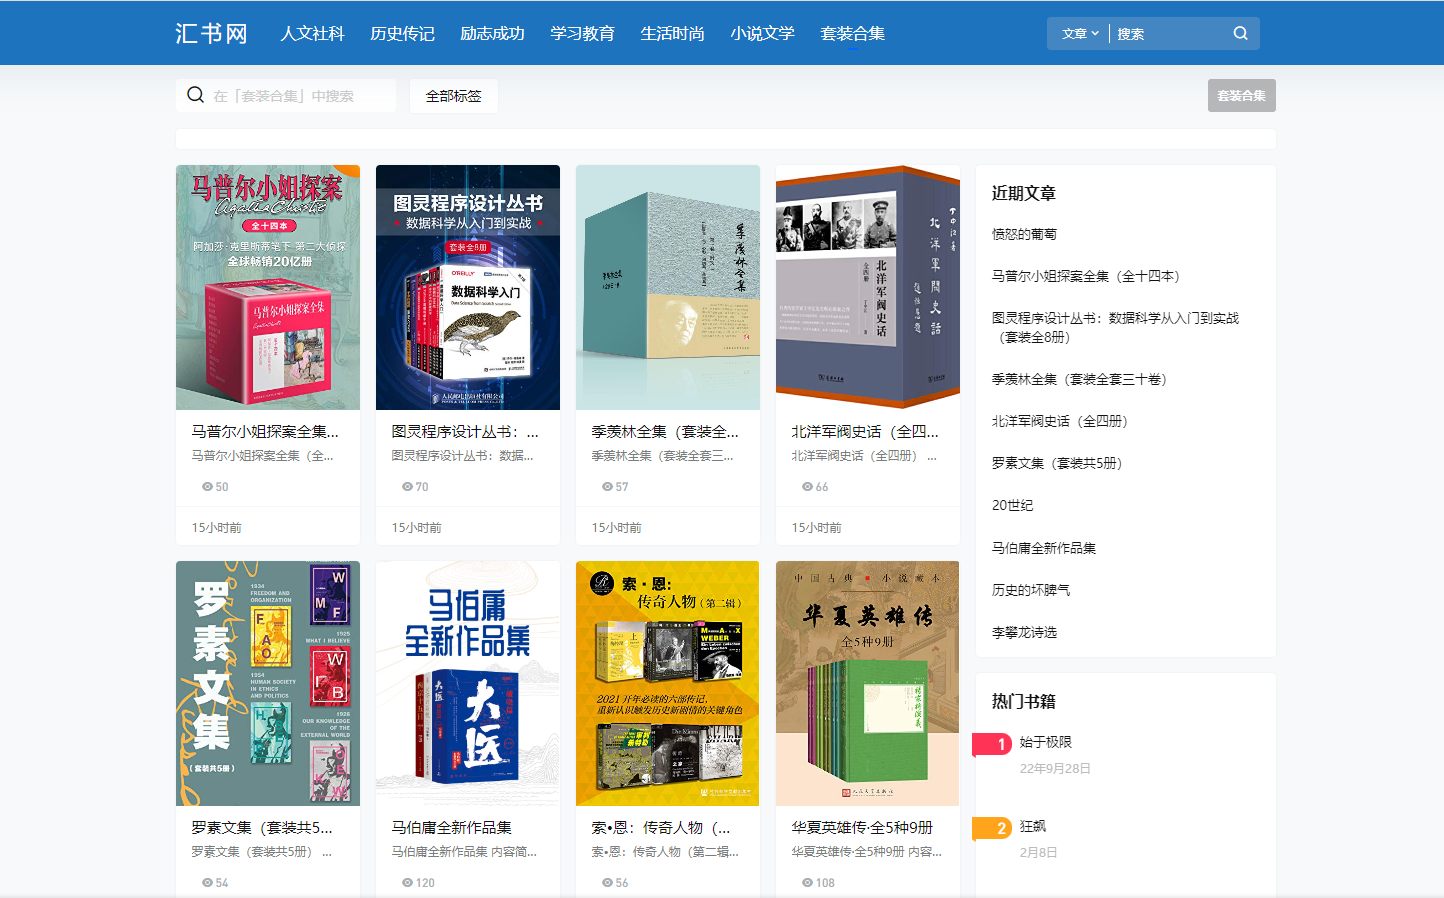
Task: Click the 图灵程序设计丛书 card title
Action: coord(465,432)
